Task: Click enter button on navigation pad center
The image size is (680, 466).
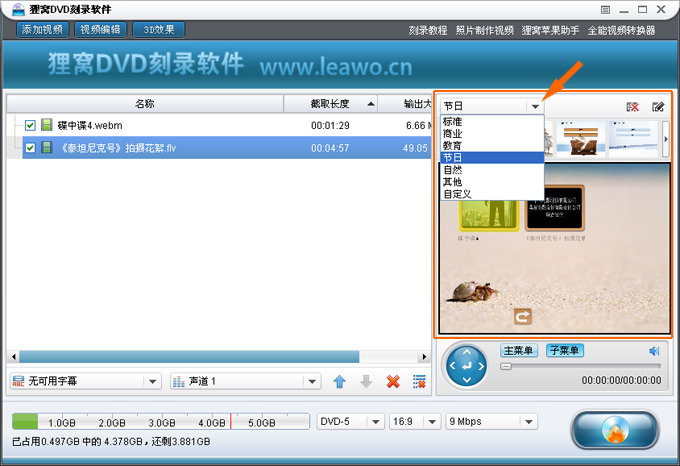Action: pos(467,366)
